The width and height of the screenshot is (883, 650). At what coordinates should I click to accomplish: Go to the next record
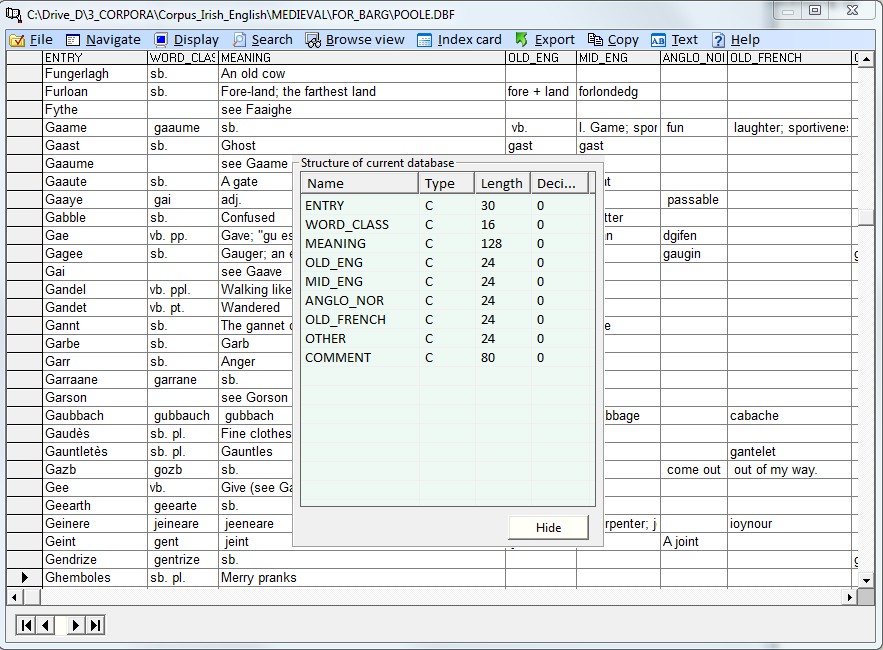point(75,625)
